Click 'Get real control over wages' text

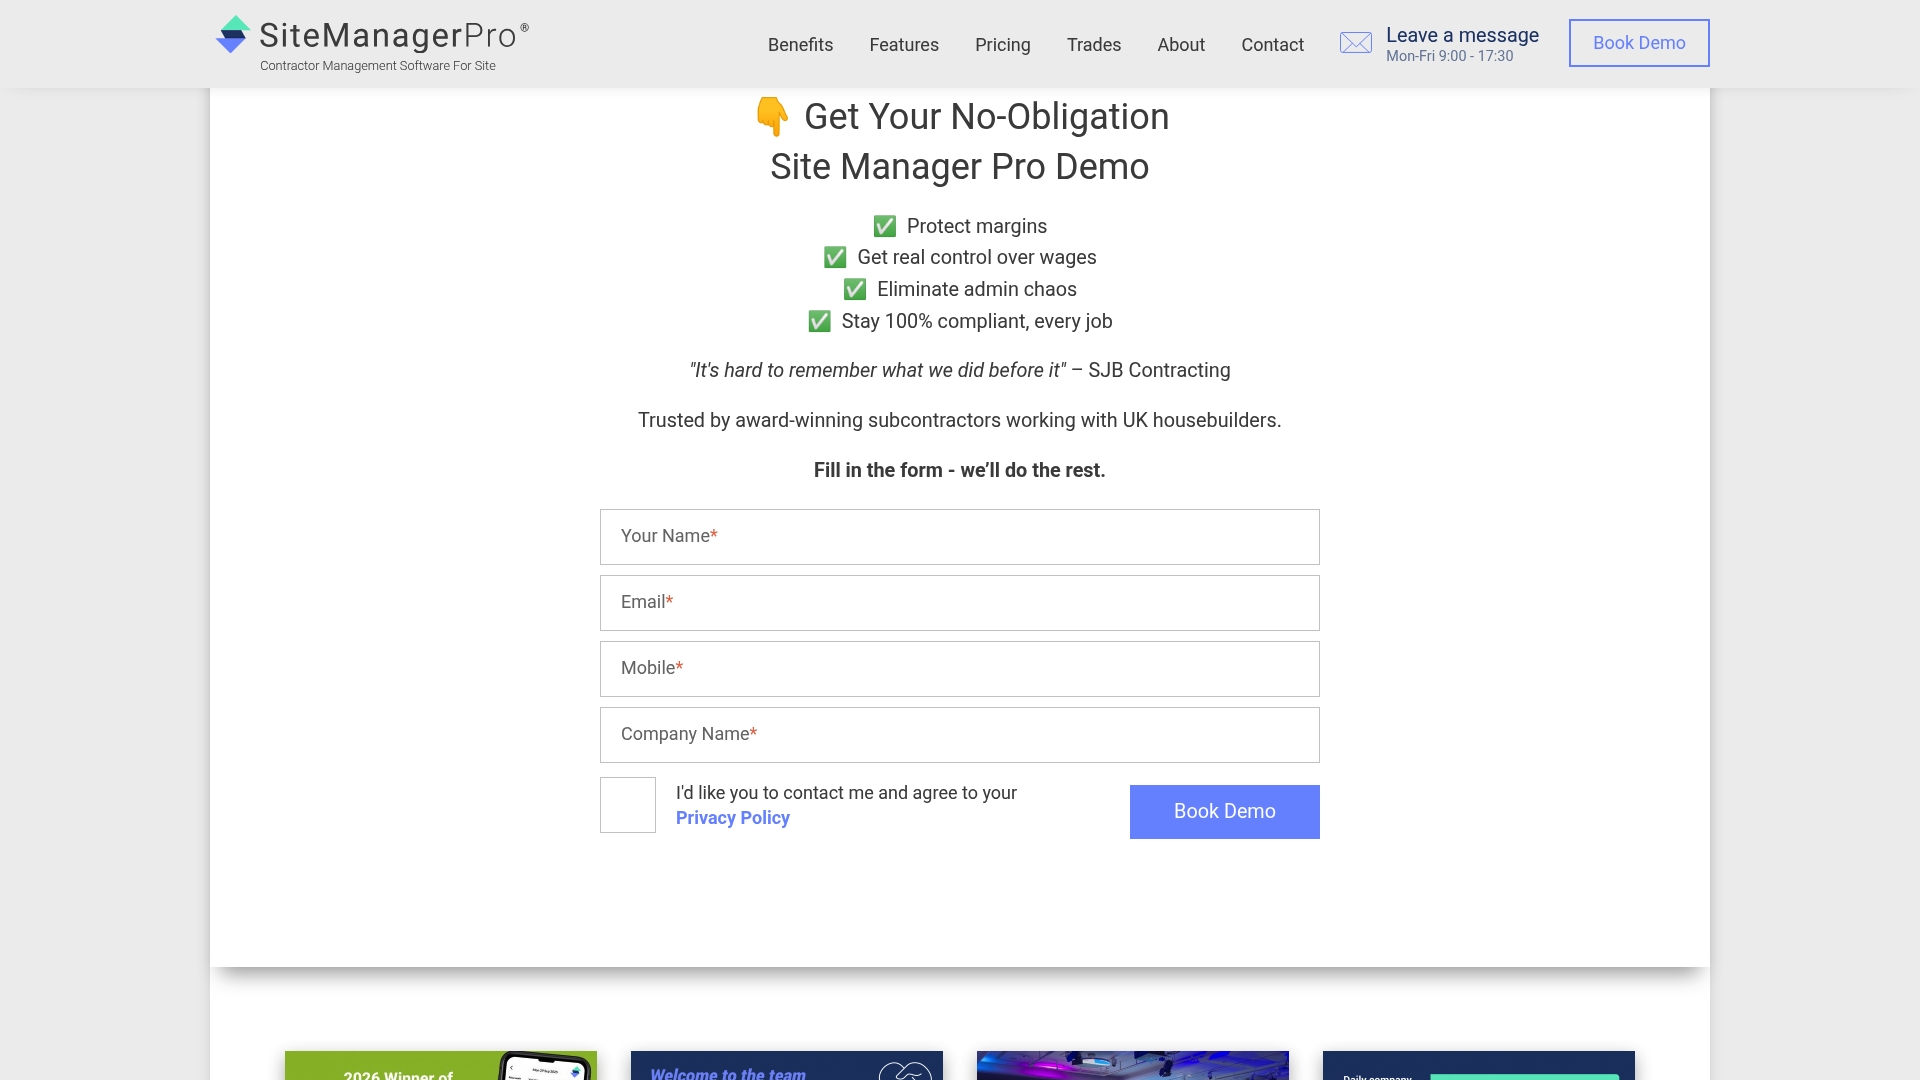(977, 257)
